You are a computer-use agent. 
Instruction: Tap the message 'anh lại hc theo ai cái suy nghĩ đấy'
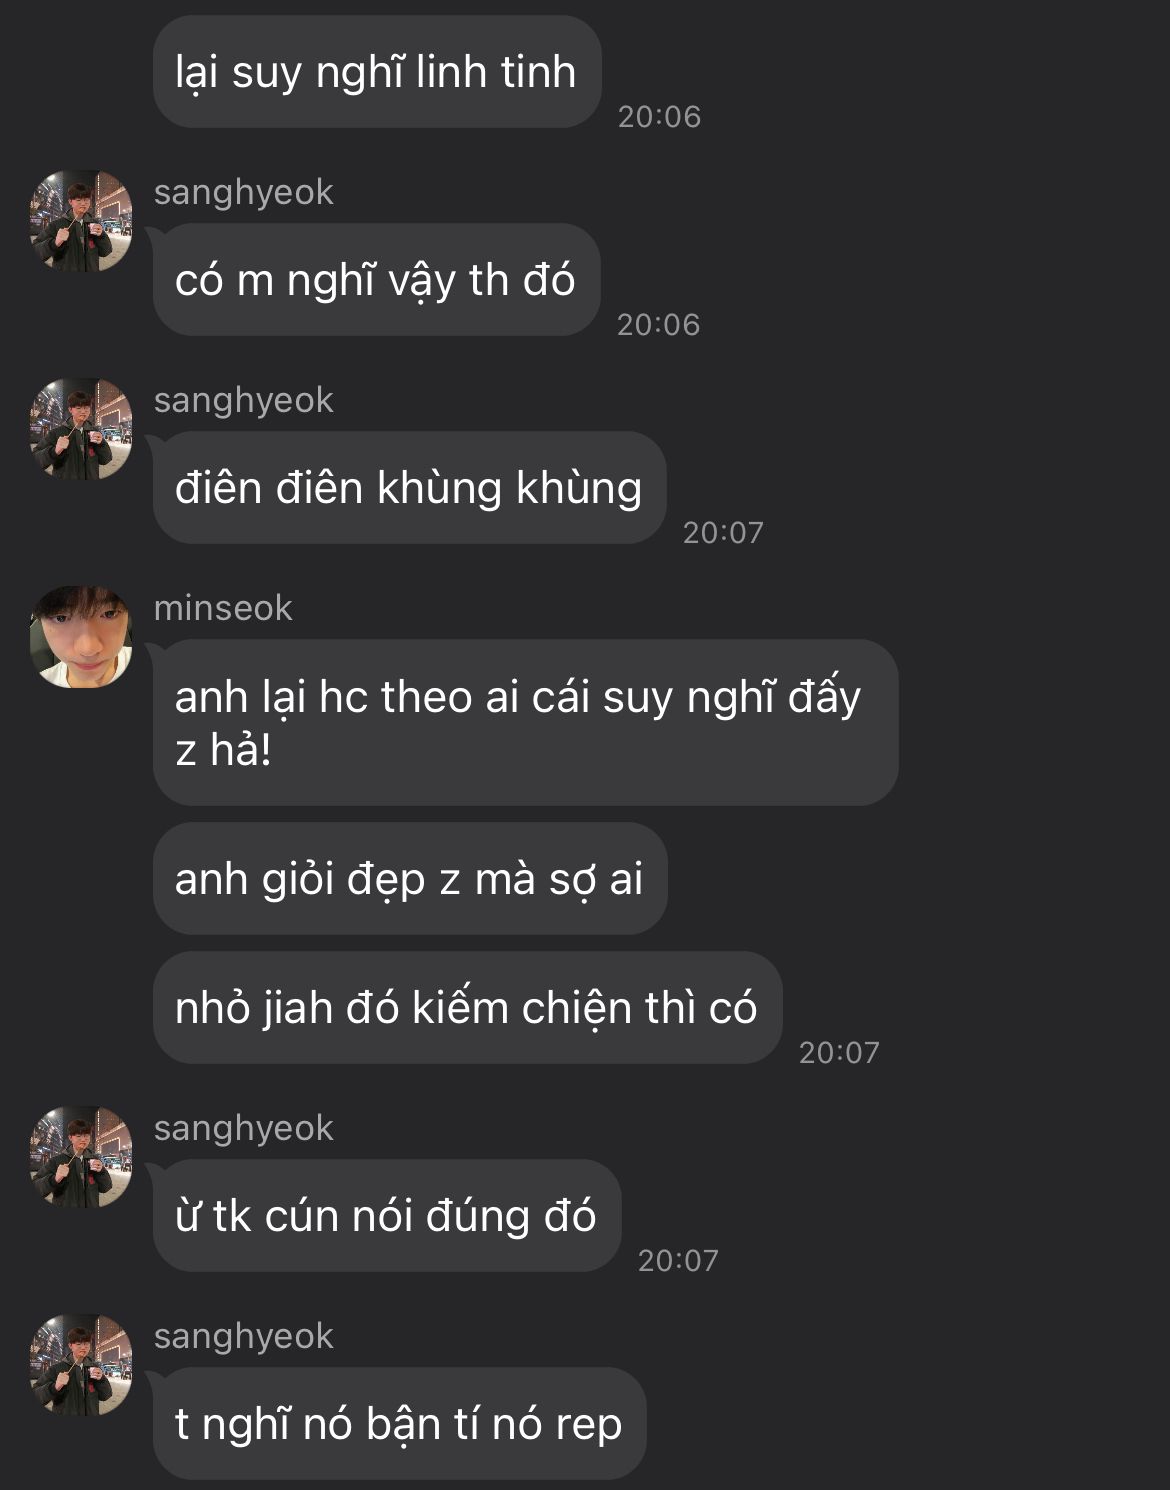(526, 723)
